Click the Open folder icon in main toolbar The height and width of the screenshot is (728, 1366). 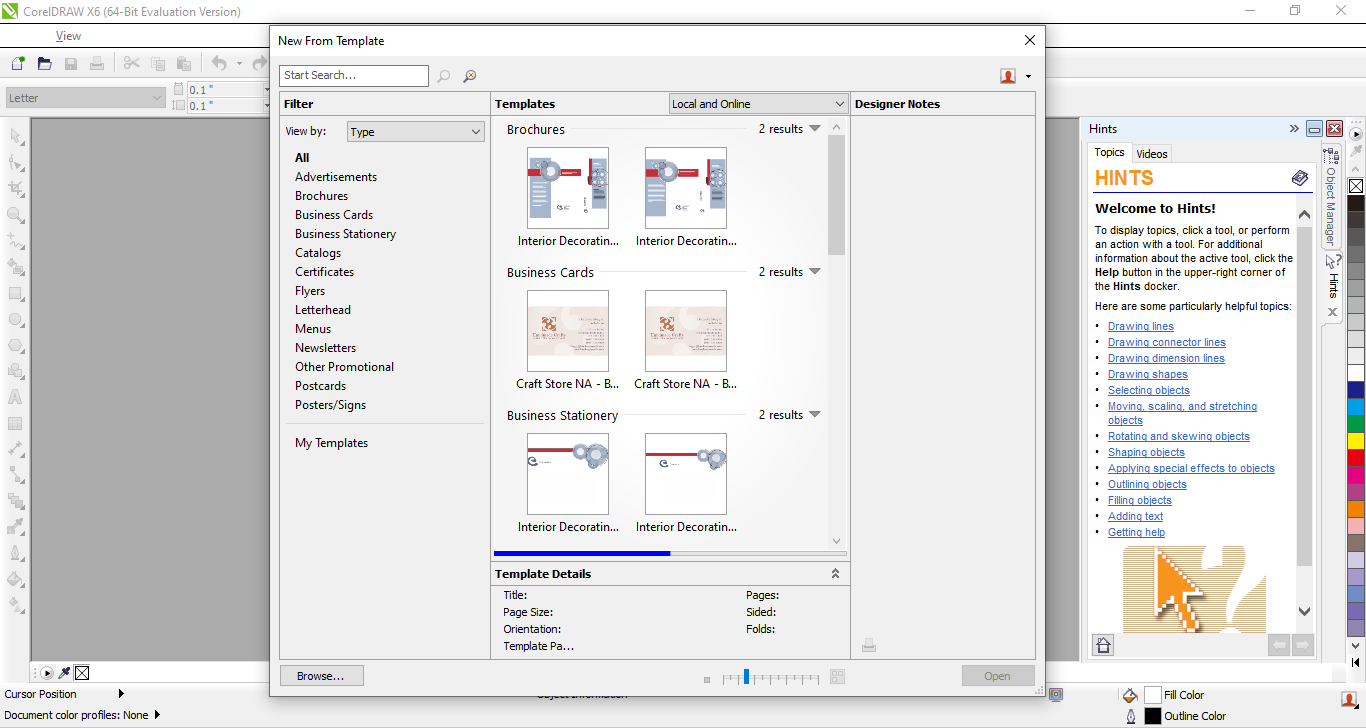[x=44, y=63]
